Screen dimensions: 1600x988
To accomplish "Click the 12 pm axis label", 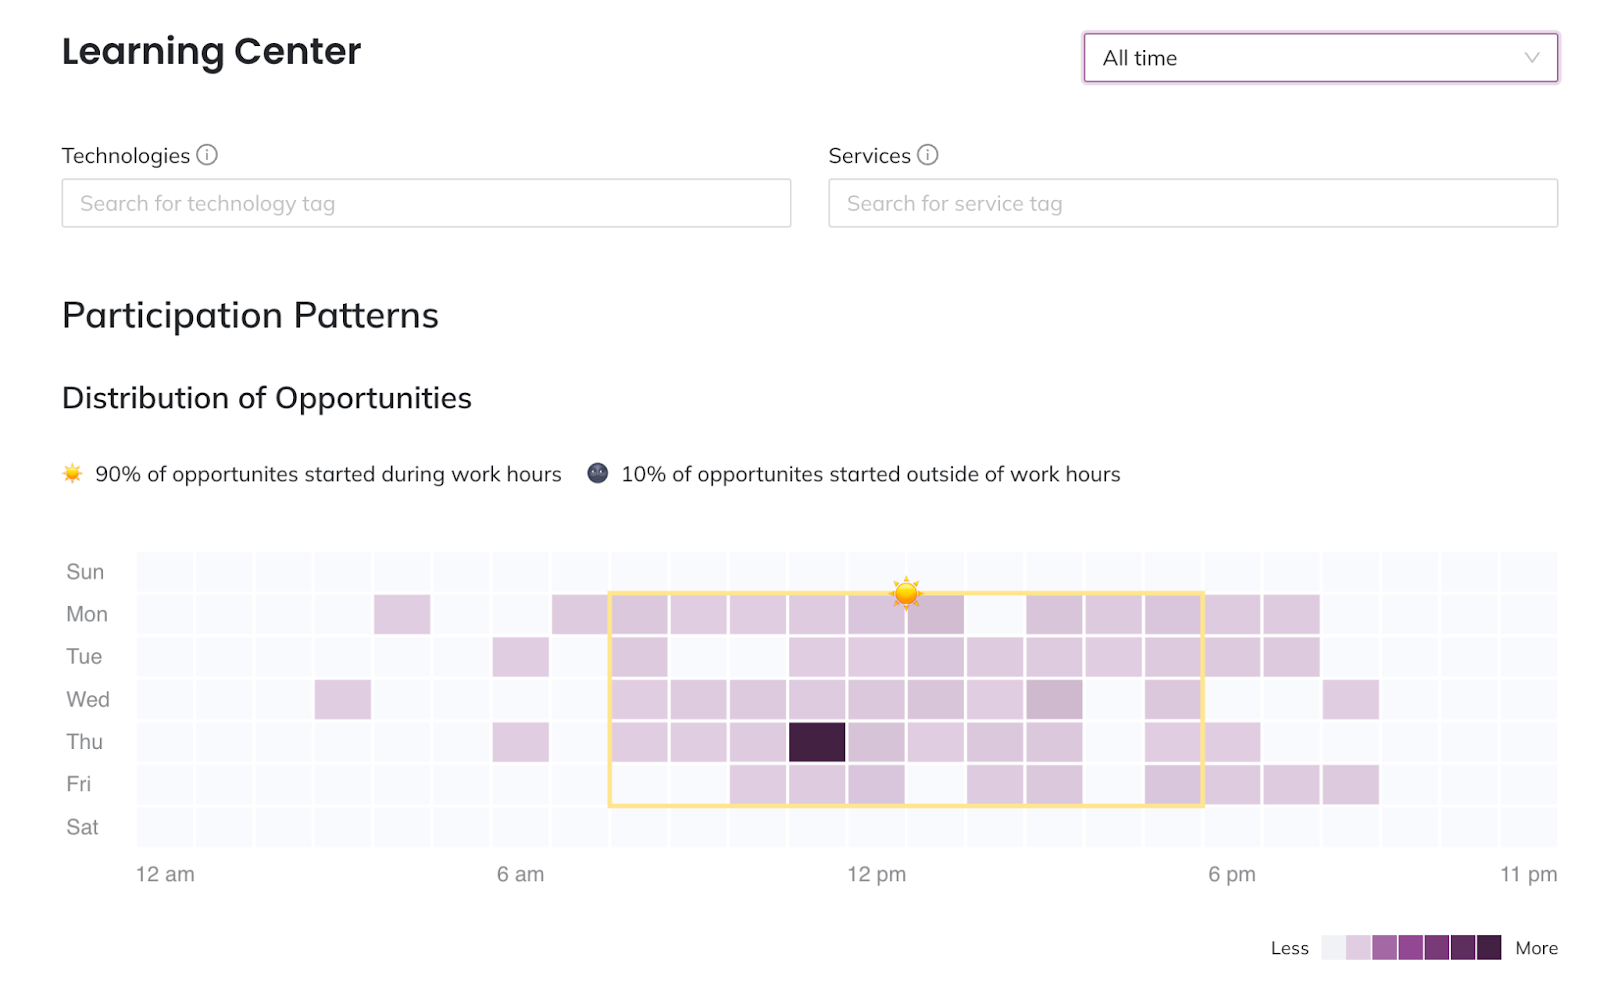I will 877,874.
